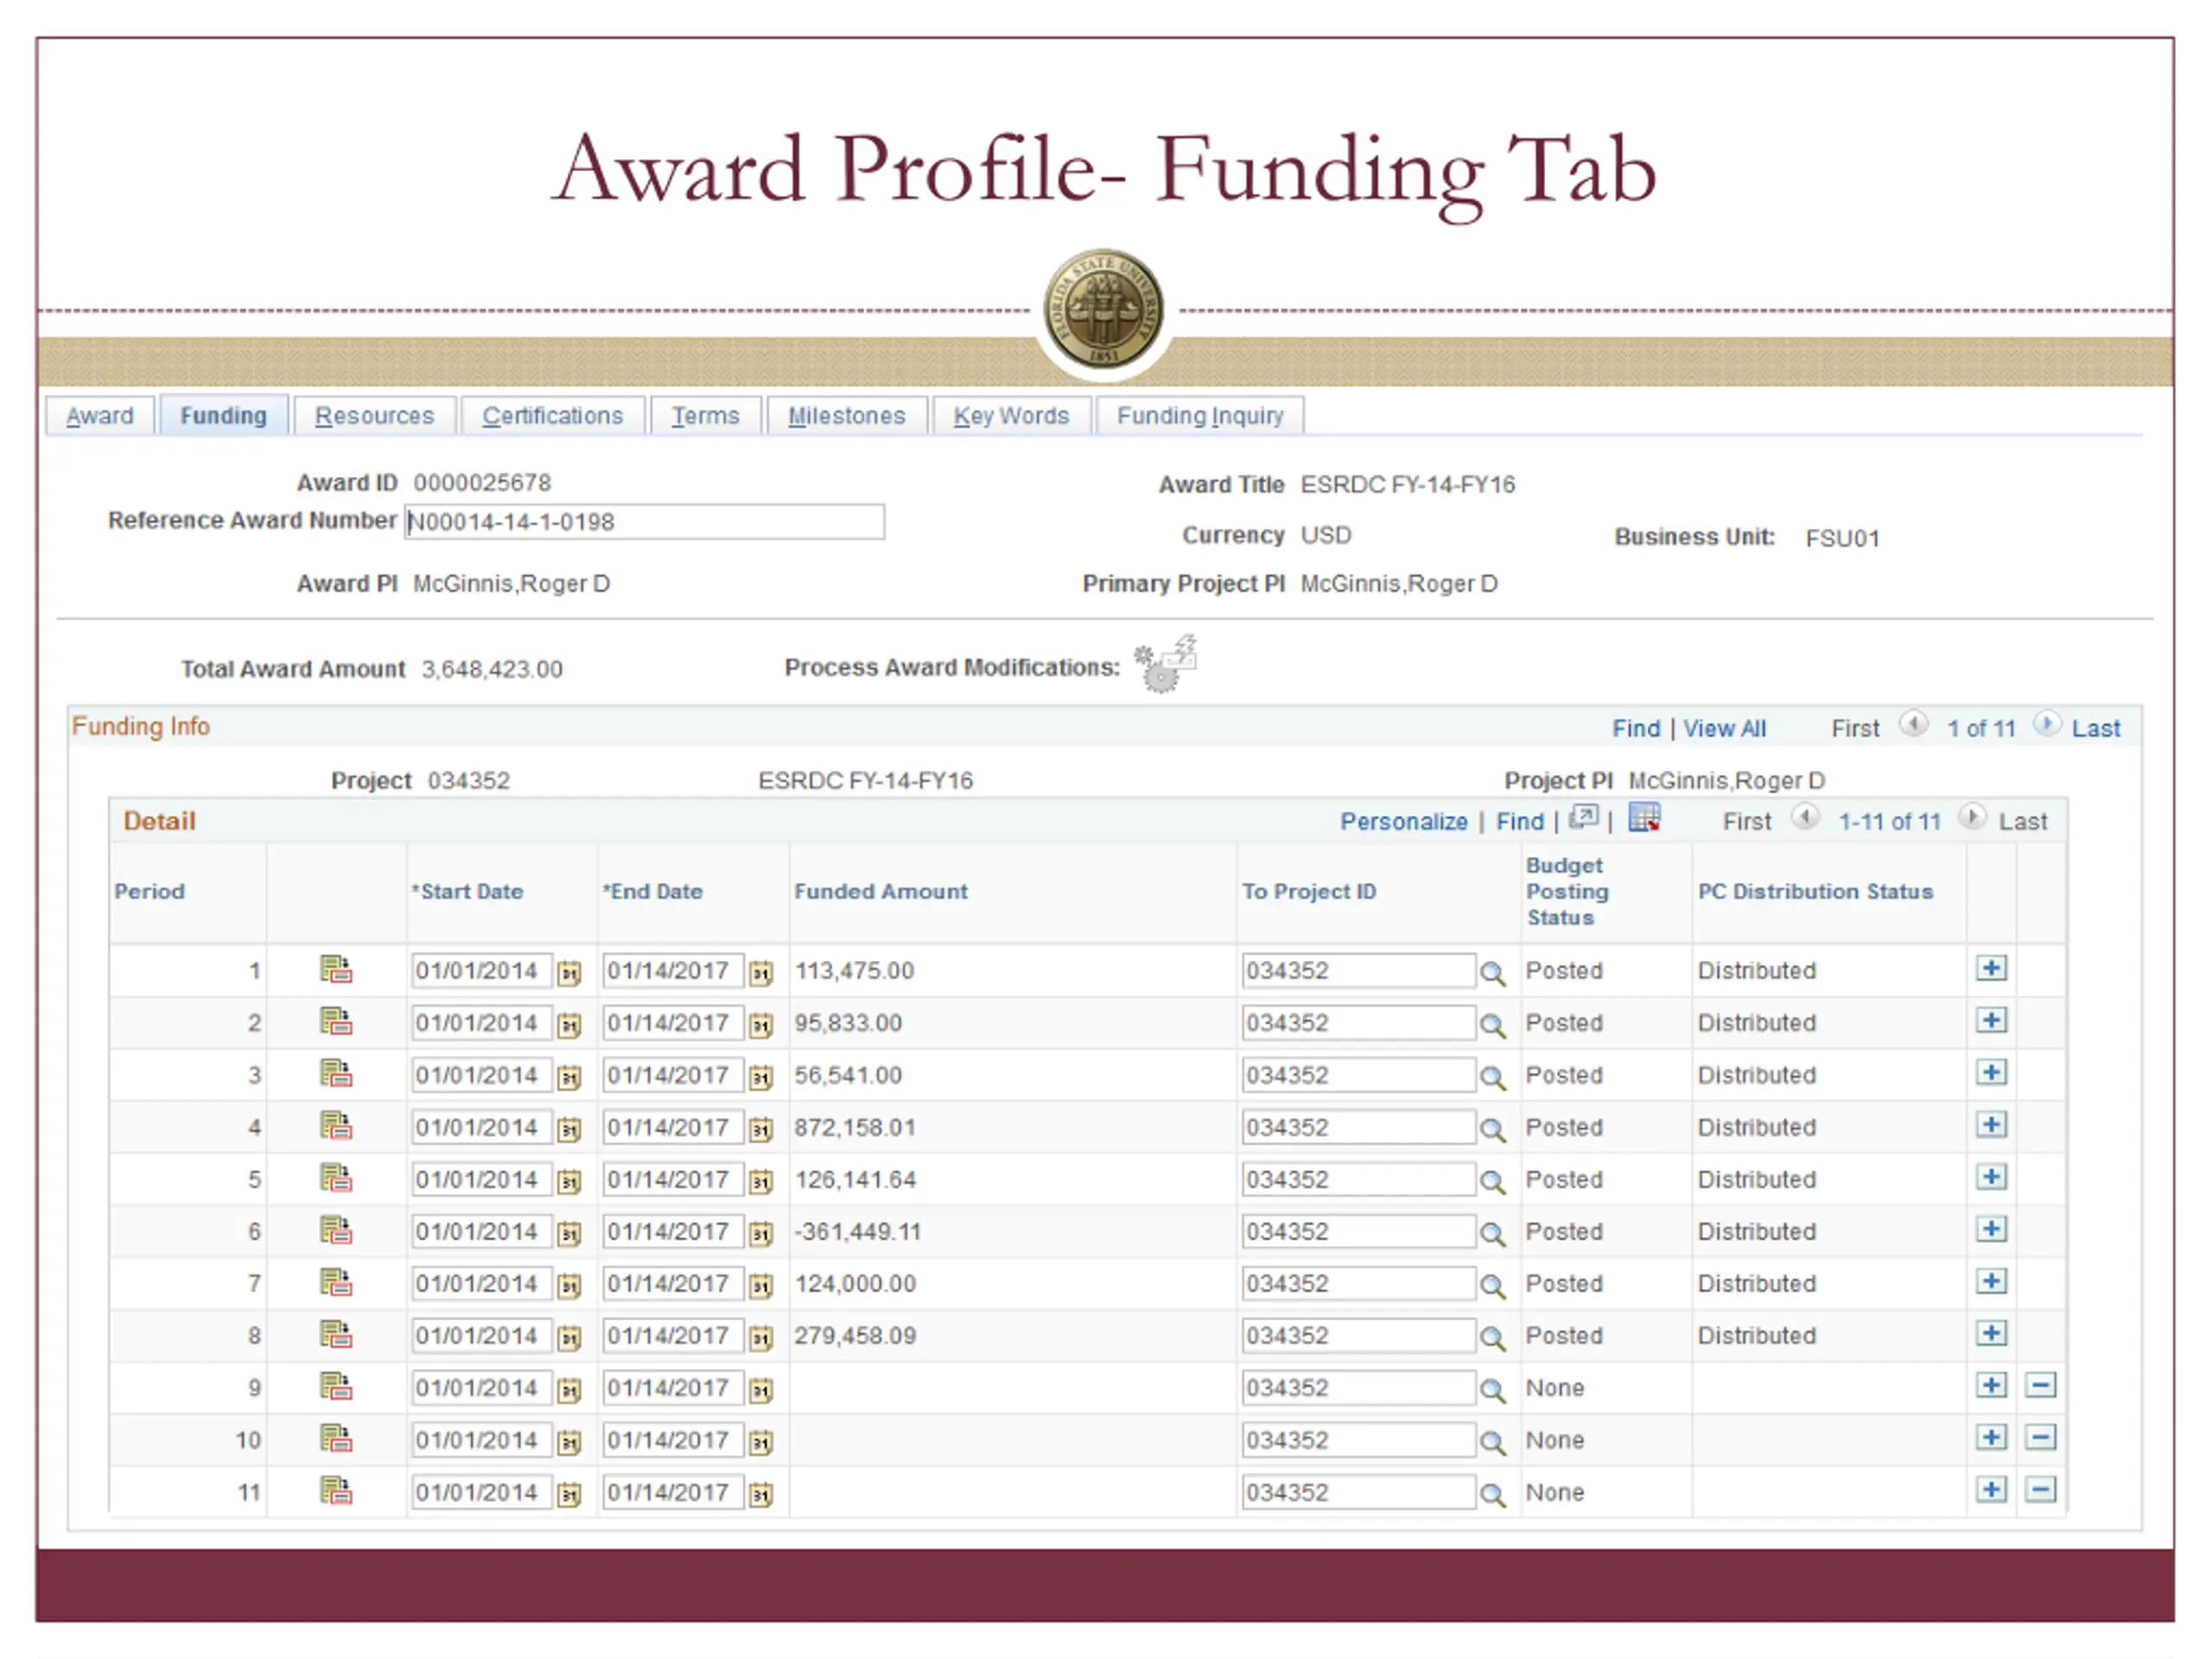Open Start Date calendar for period 1
This screenshot has width=2212, height=1659.
click(569, 972)
